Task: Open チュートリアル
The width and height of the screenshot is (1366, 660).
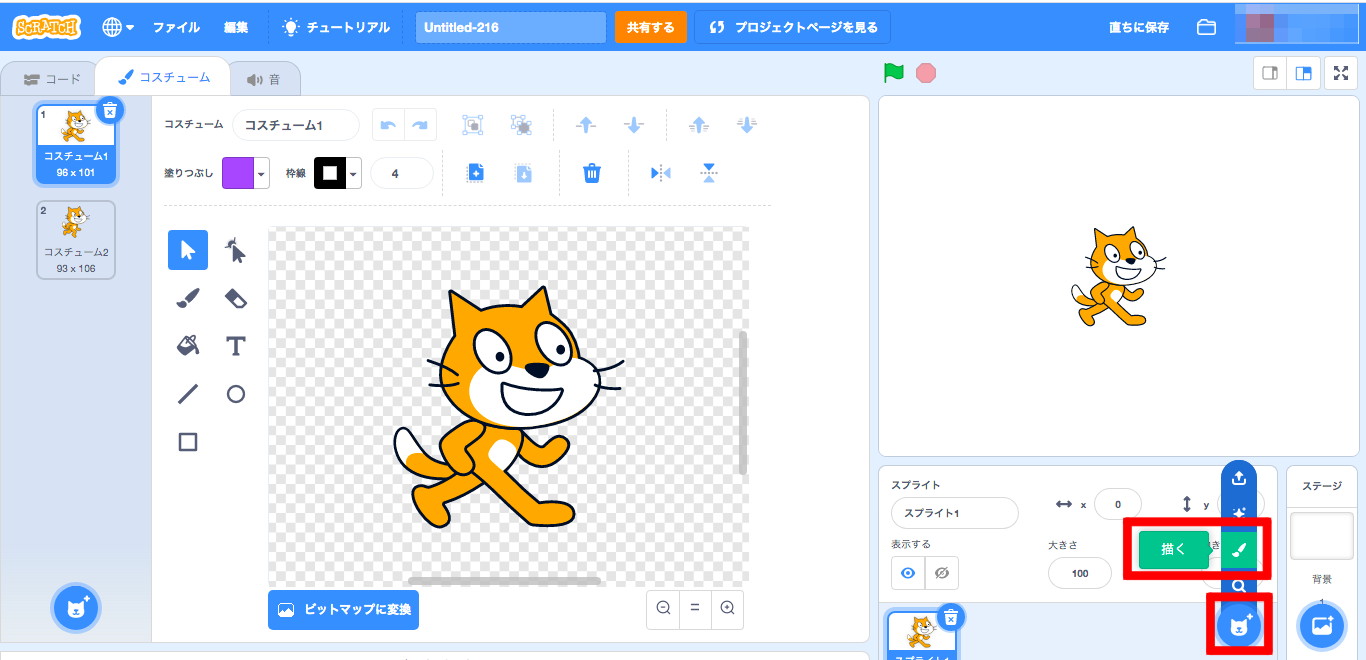Action: coord(336,27)
